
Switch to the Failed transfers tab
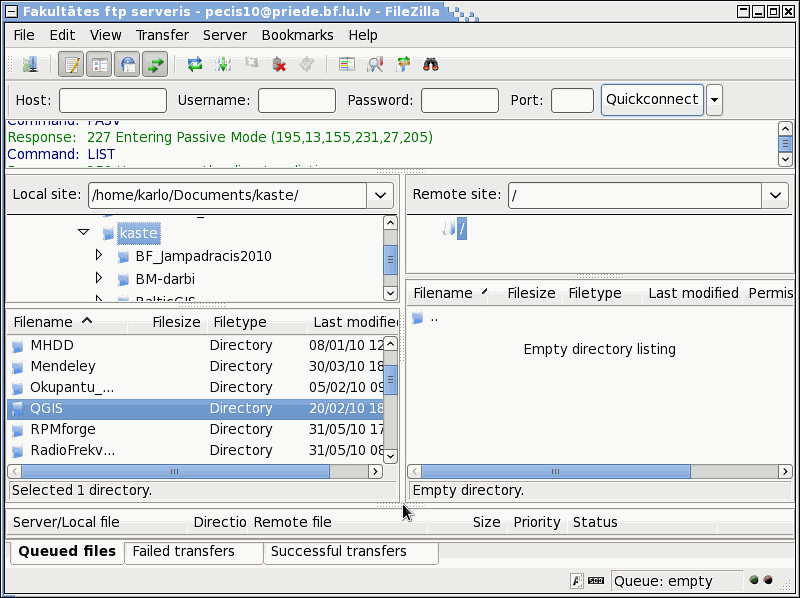pyautogui.click(x=194, y=552)
